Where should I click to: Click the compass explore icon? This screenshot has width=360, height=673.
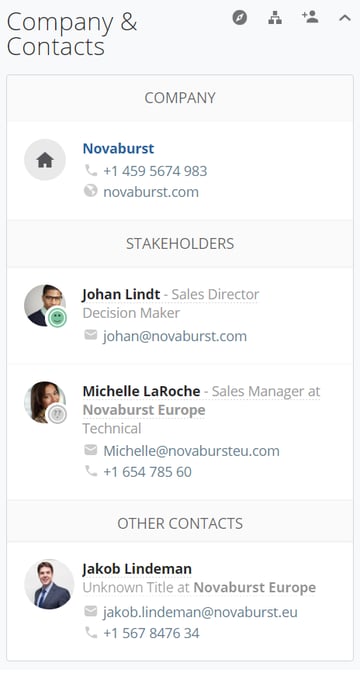click(x=239, y=18)
